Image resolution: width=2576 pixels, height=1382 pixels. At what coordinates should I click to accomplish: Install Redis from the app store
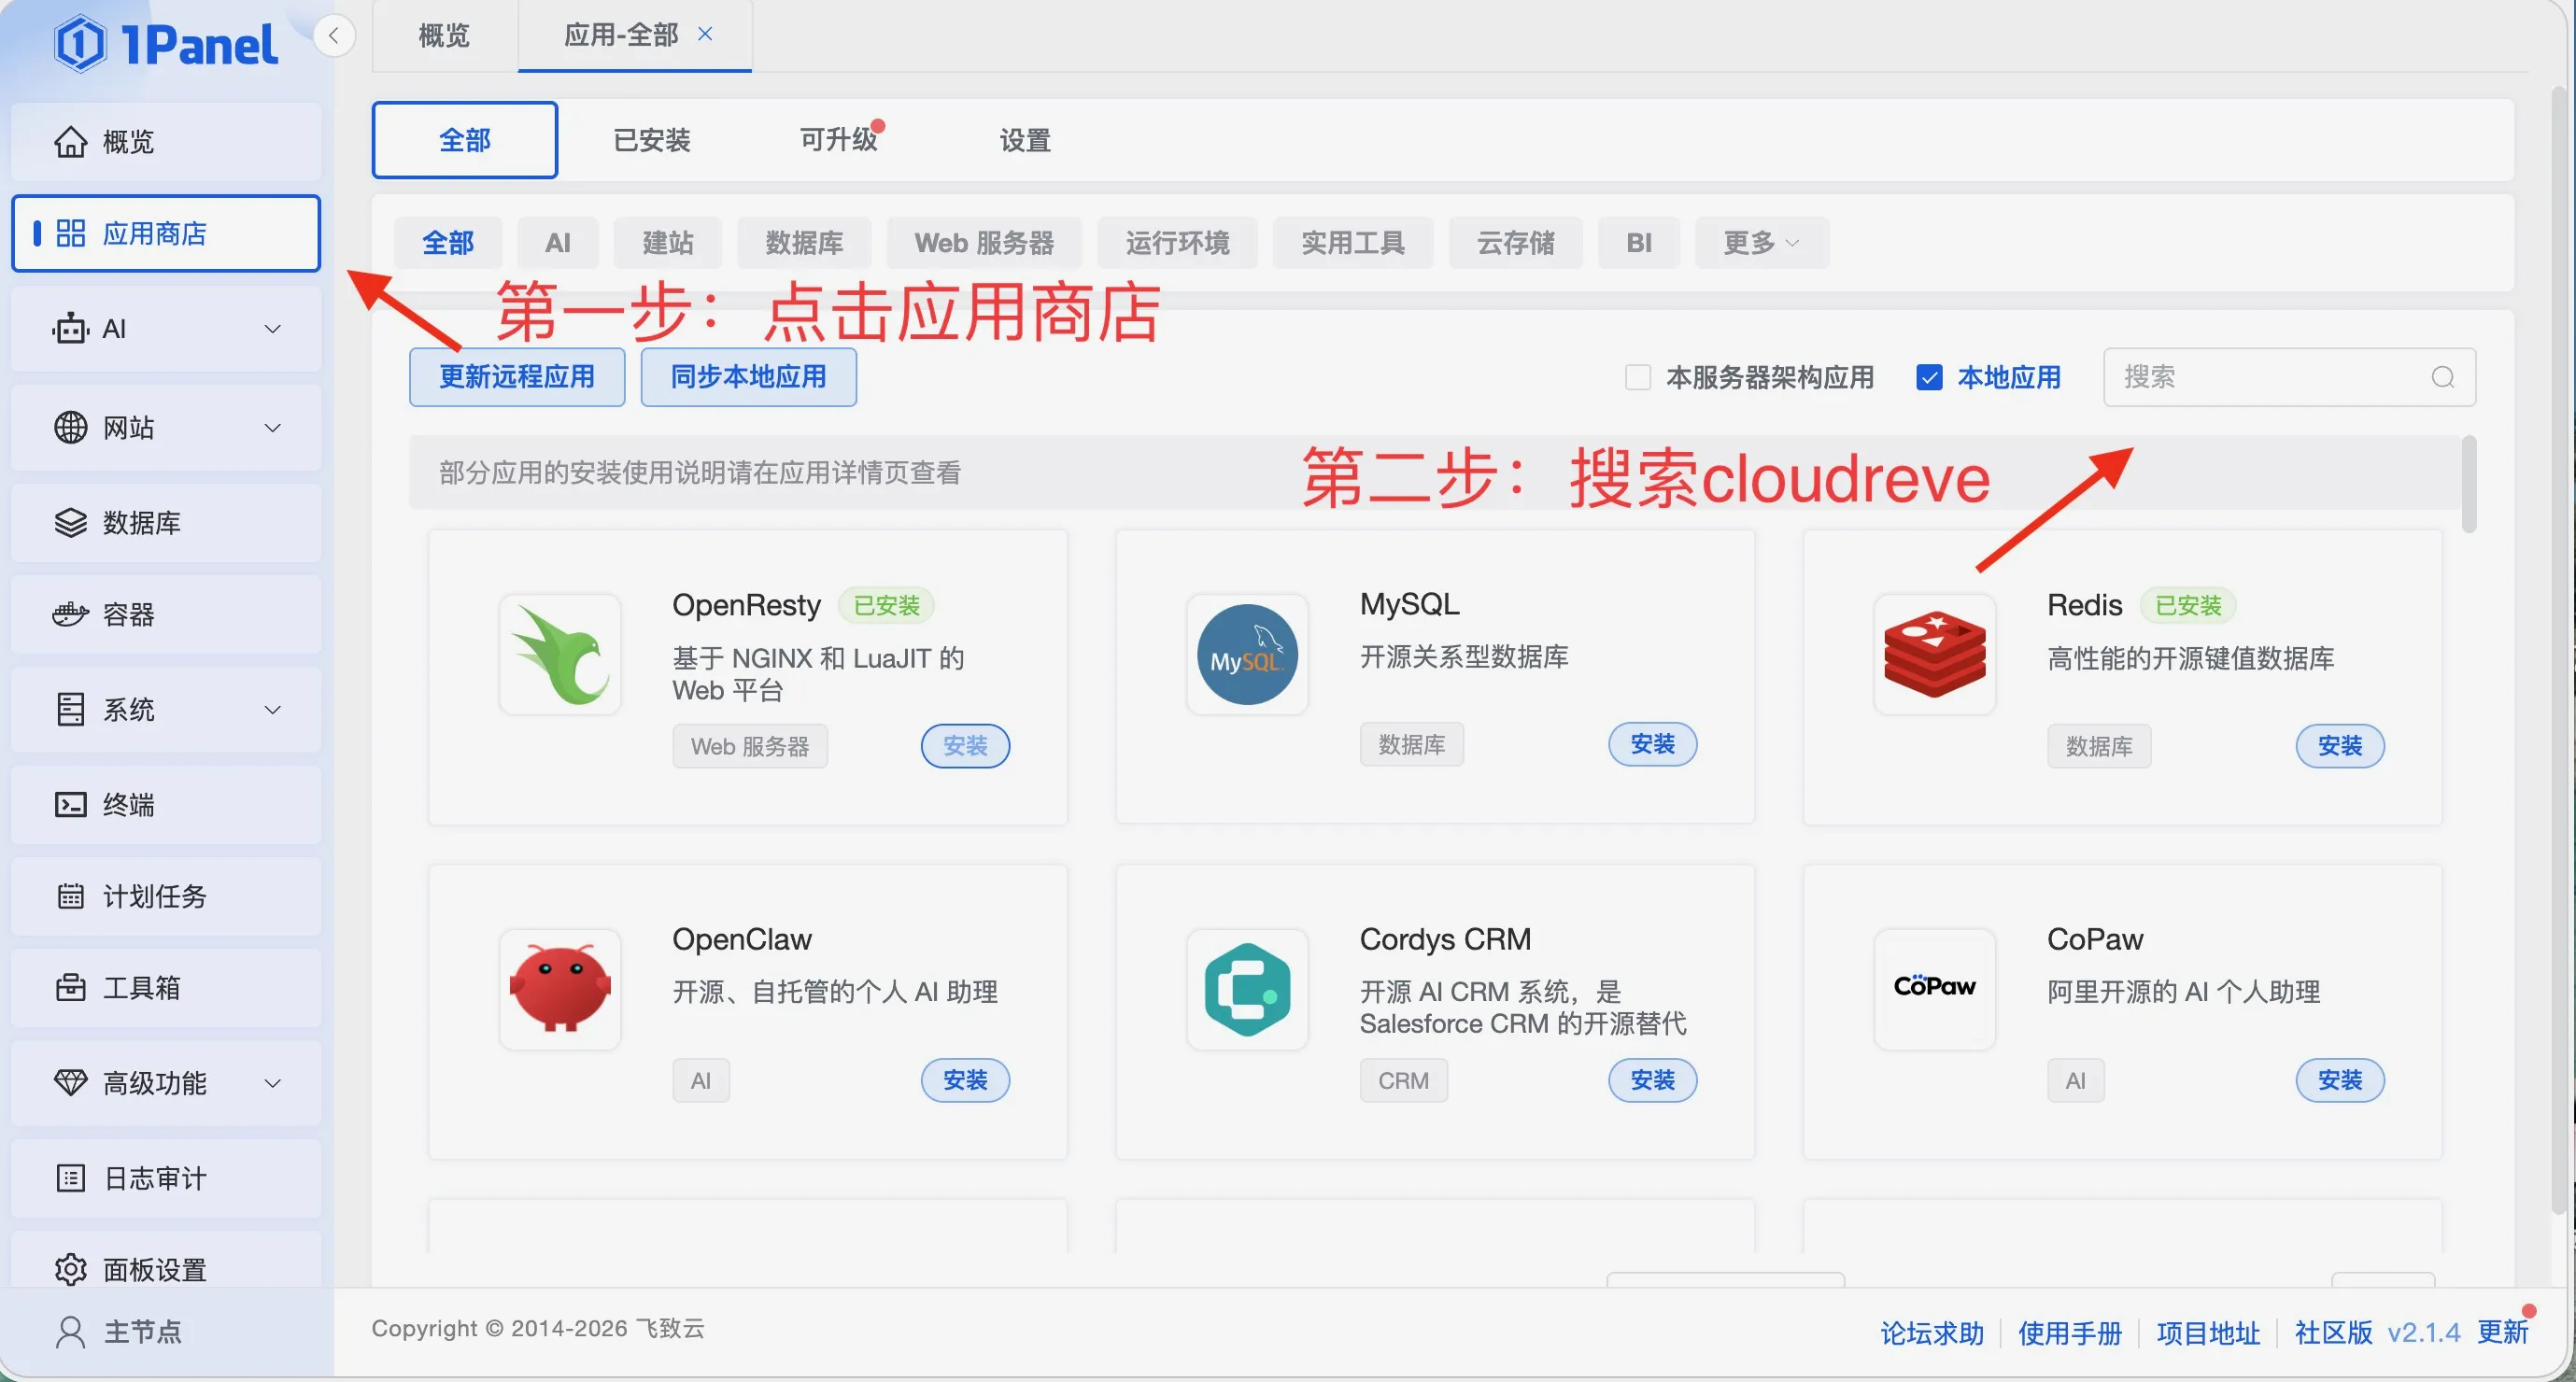tap(2340, 745)
